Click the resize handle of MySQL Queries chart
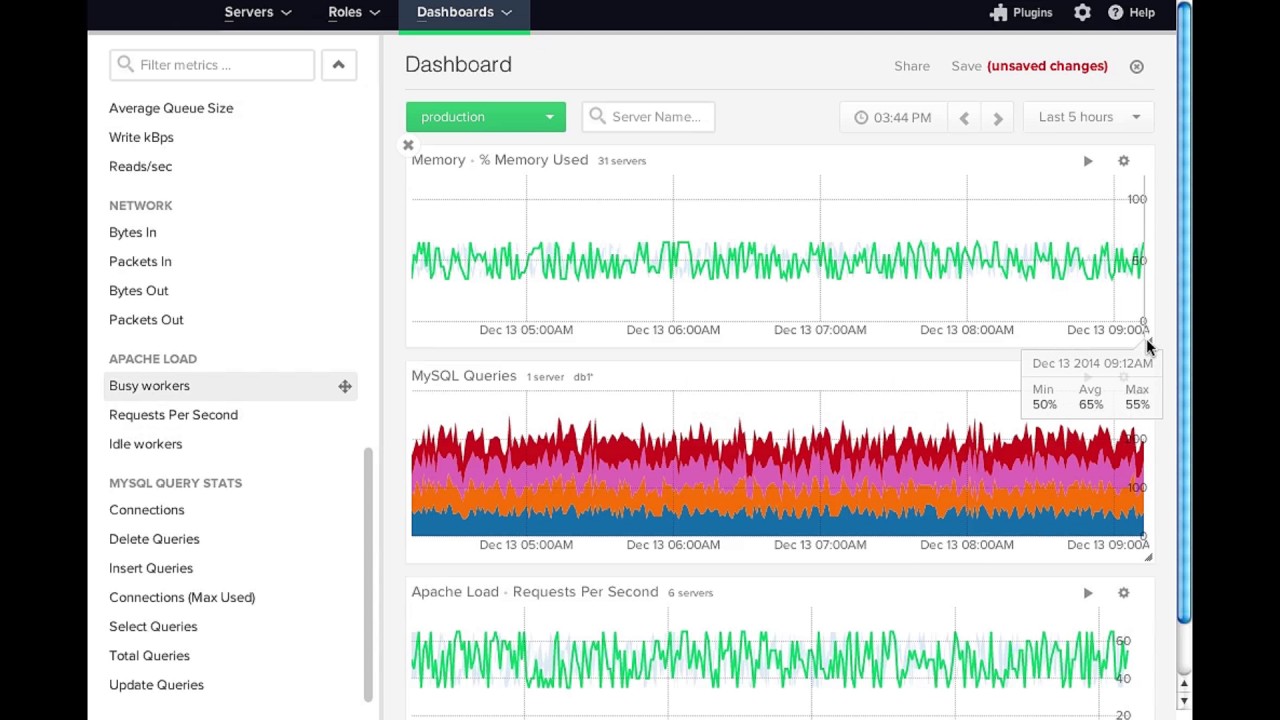 click(x=1148, y=558)
